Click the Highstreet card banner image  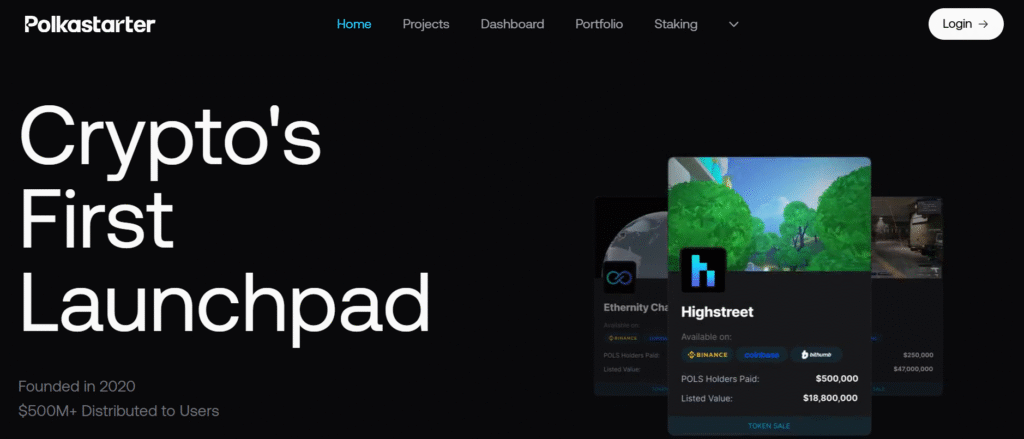coord(769,214)
